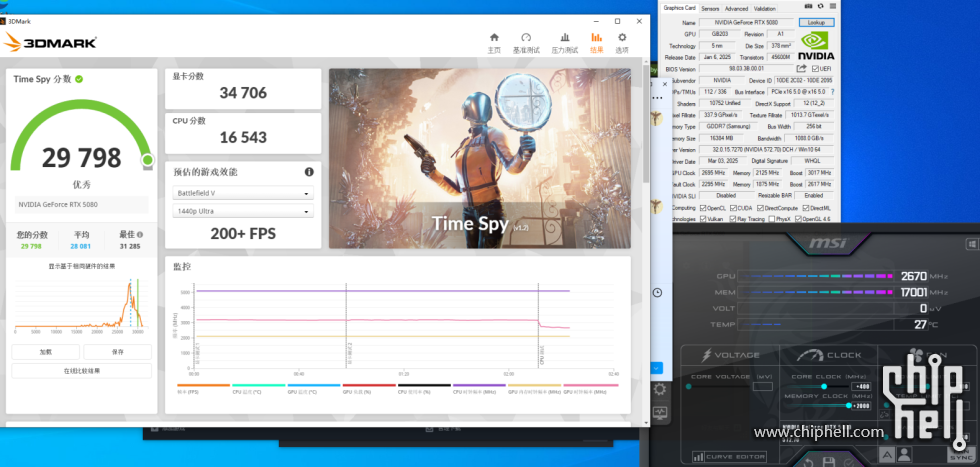Click Memory Clock +2000 value field
The width and height of the screenshot is (980, 467).
pyautogui.click(x=861, y=406)
